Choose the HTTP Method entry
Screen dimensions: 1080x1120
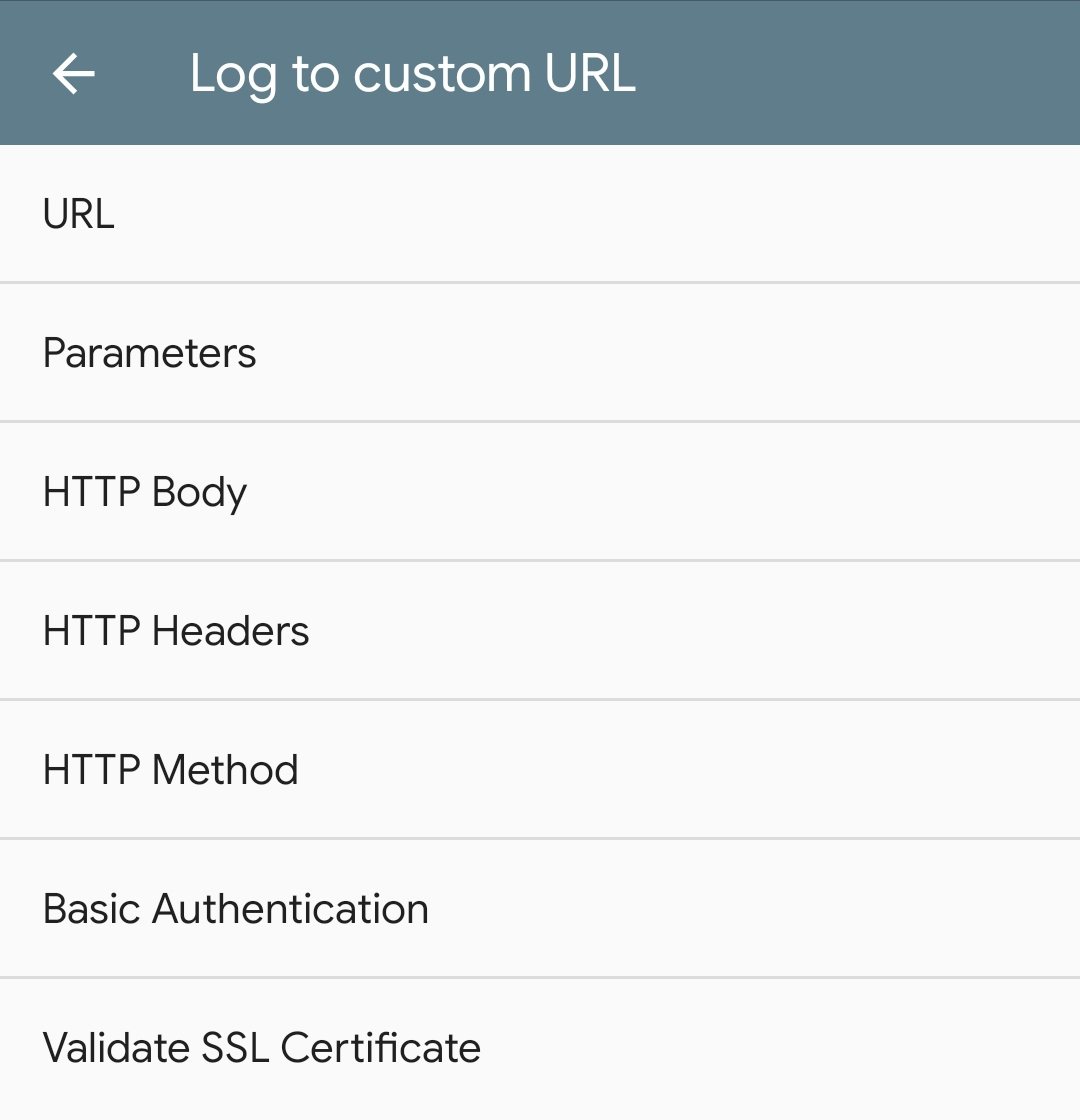(x=171, y=770)
